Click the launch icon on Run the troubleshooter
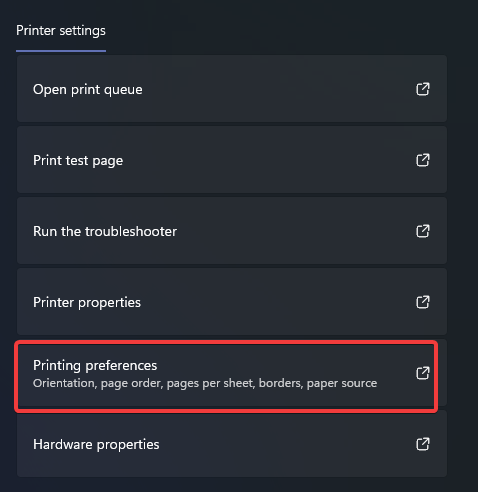Screen dimensions: 478x492 423,231
